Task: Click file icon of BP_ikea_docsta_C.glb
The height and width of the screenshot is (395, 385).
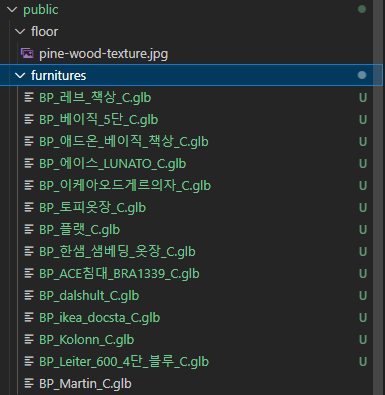Action: pos(29,317)
